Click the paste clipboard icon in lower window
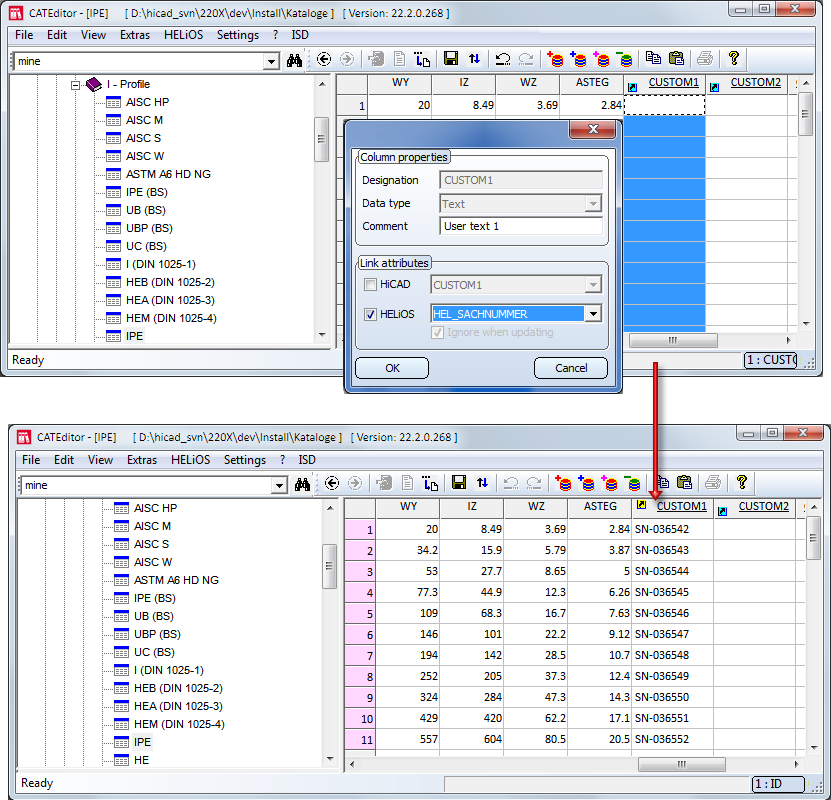Image resolution: width=831 pixels, height=800 pixels. pyautogui.click(x=685, y=483)
